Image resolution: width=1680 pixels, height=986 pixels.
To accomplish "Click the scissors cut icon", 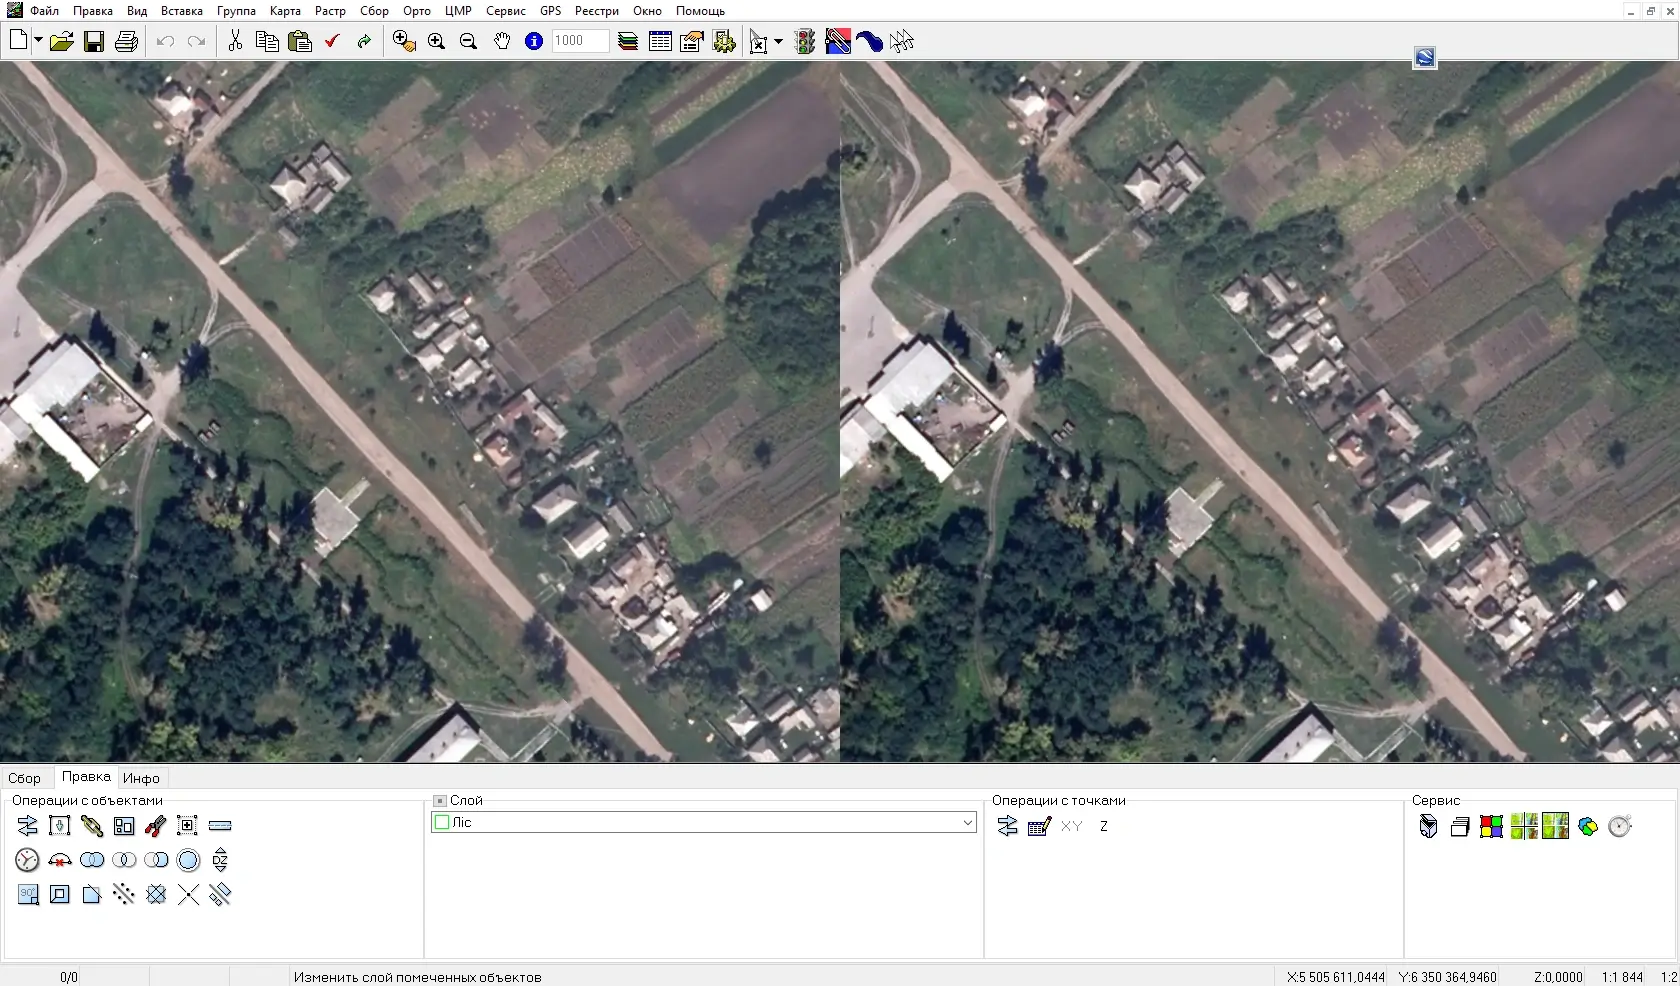I will [x=235, y=41].
